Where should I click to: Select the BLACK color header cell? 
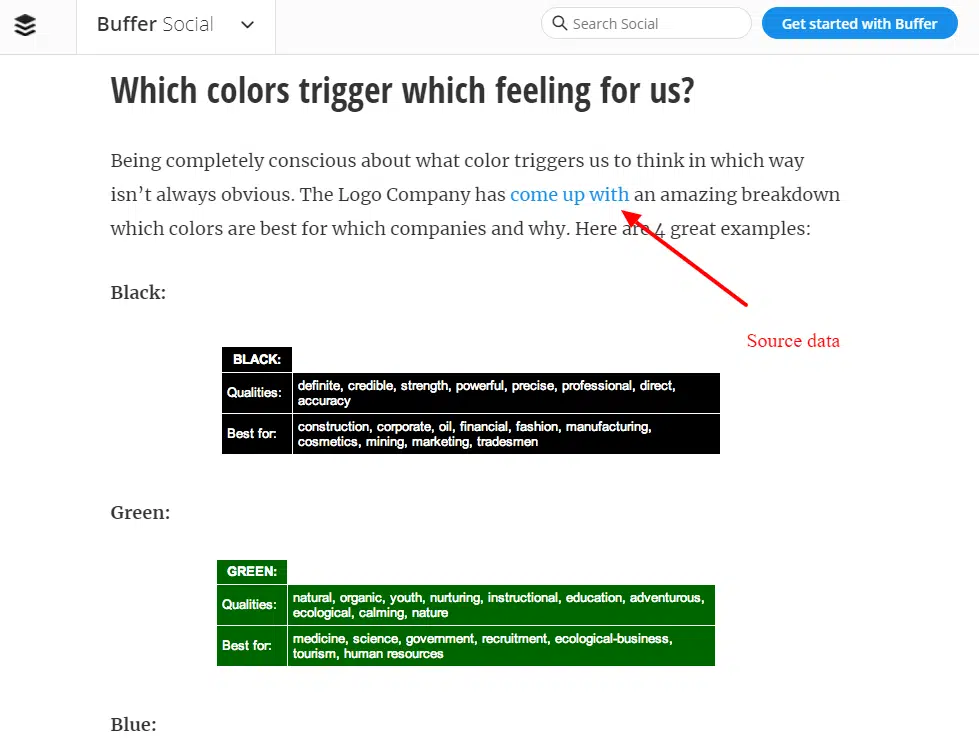pyautogui.click(x=256, y=359)
